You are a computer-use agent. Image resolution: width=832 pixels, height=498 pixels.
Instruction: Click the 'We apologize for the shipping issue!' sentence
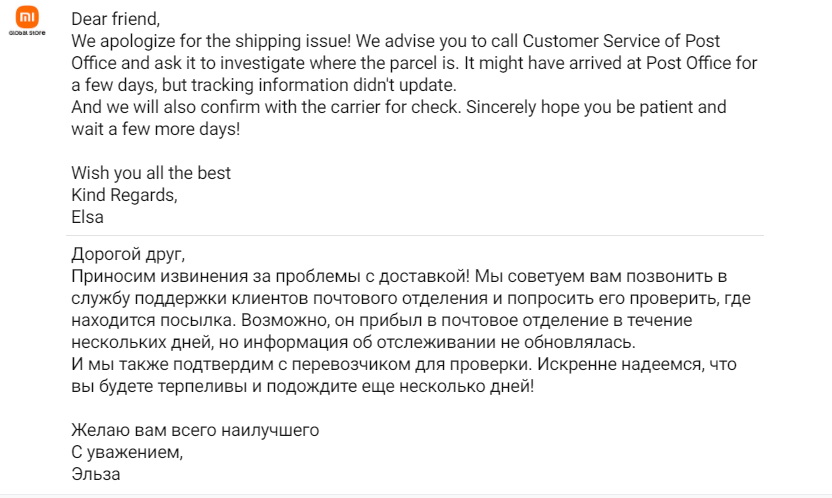point(211,41)
